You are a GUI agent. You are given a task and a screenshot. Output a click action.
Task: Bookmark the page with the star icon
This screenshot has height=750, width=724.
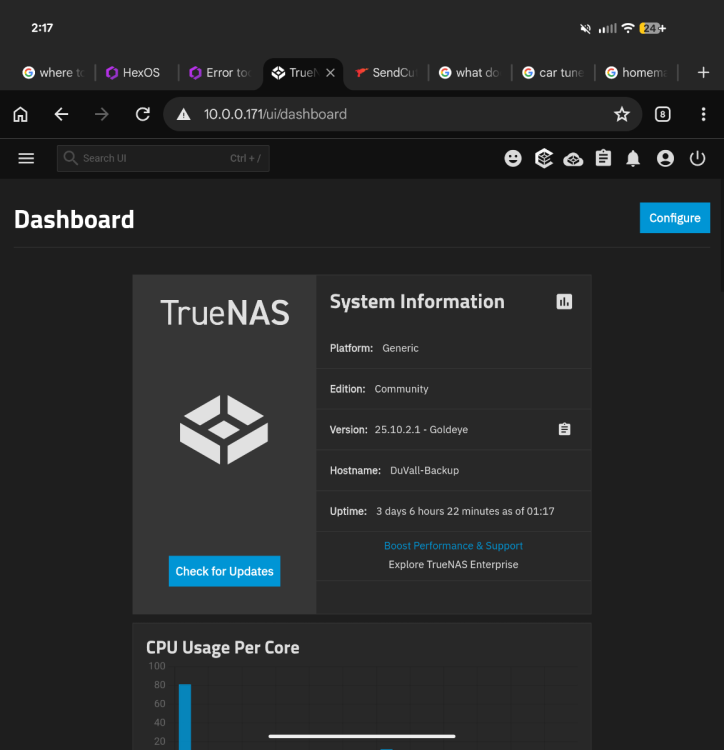[x=622, y=114]
